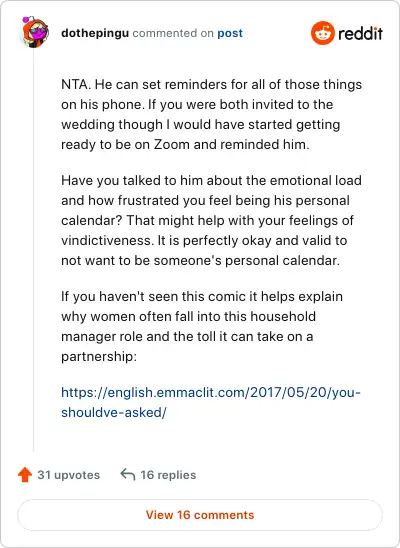
Task: Click the paragraph starting "If you haven't seen"
Action: pos(202,326)
